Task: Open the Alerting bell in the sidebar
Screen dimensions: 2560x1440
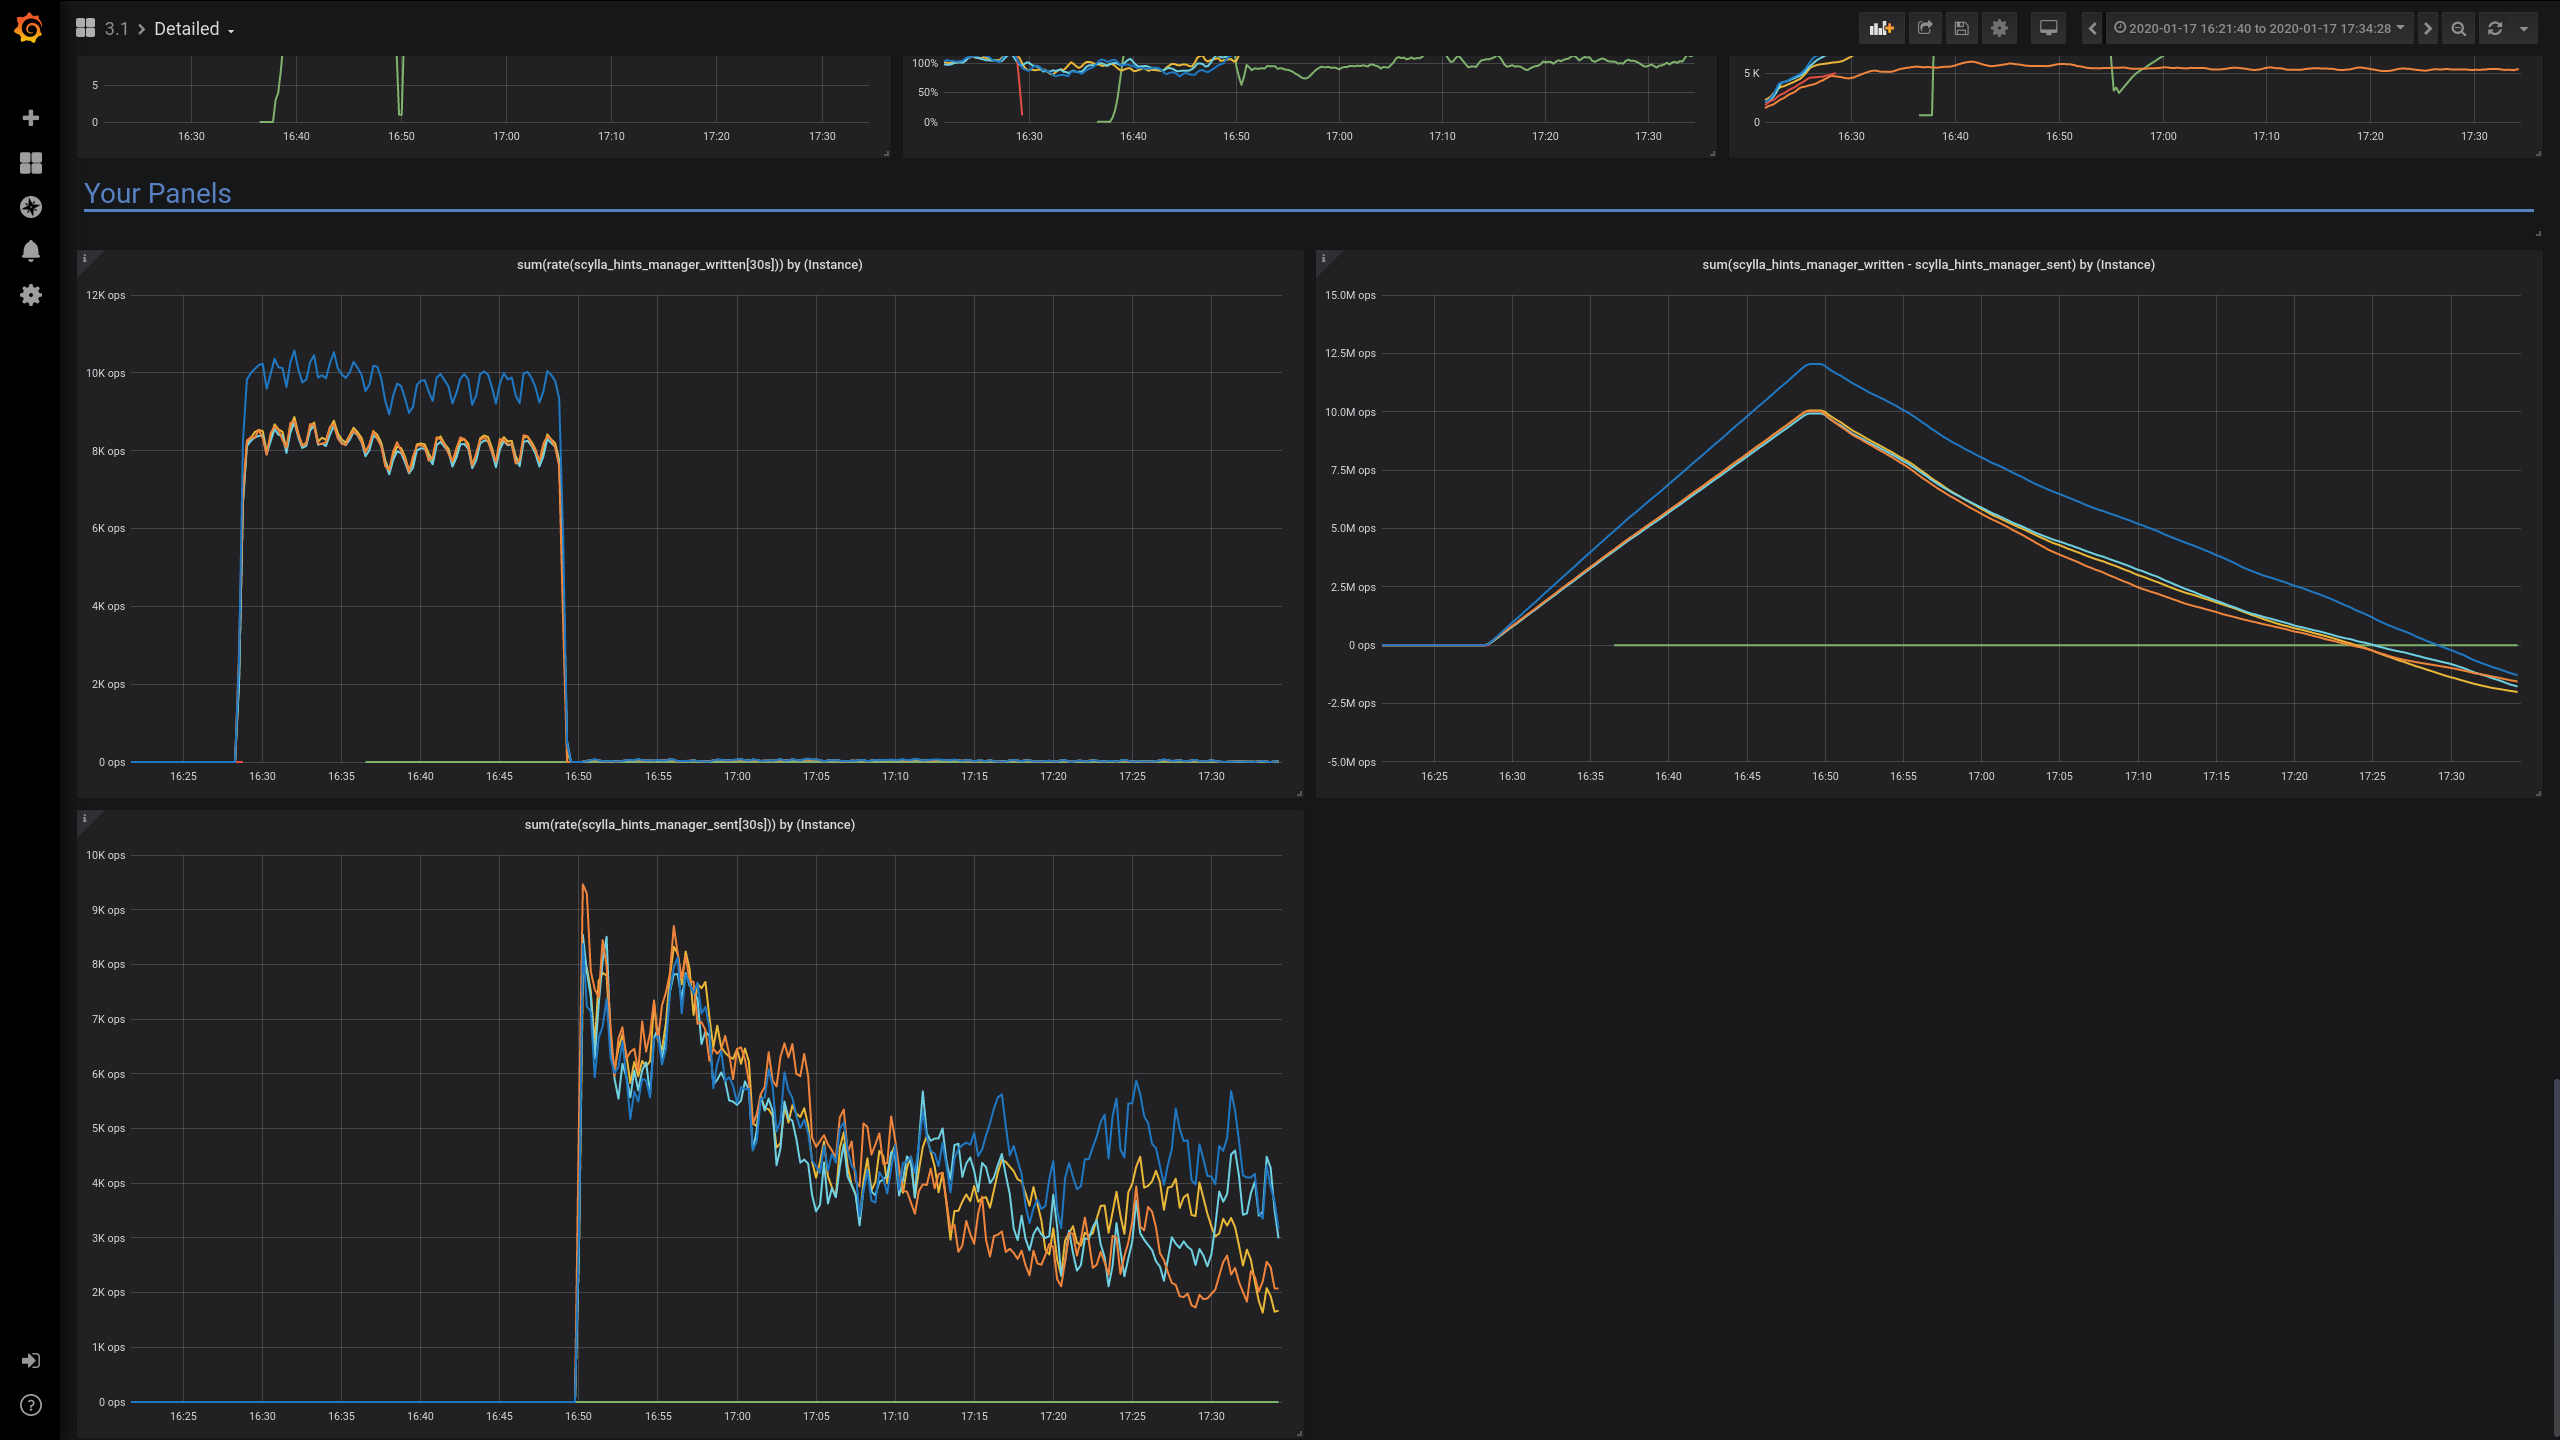Action: click(31, 251)
